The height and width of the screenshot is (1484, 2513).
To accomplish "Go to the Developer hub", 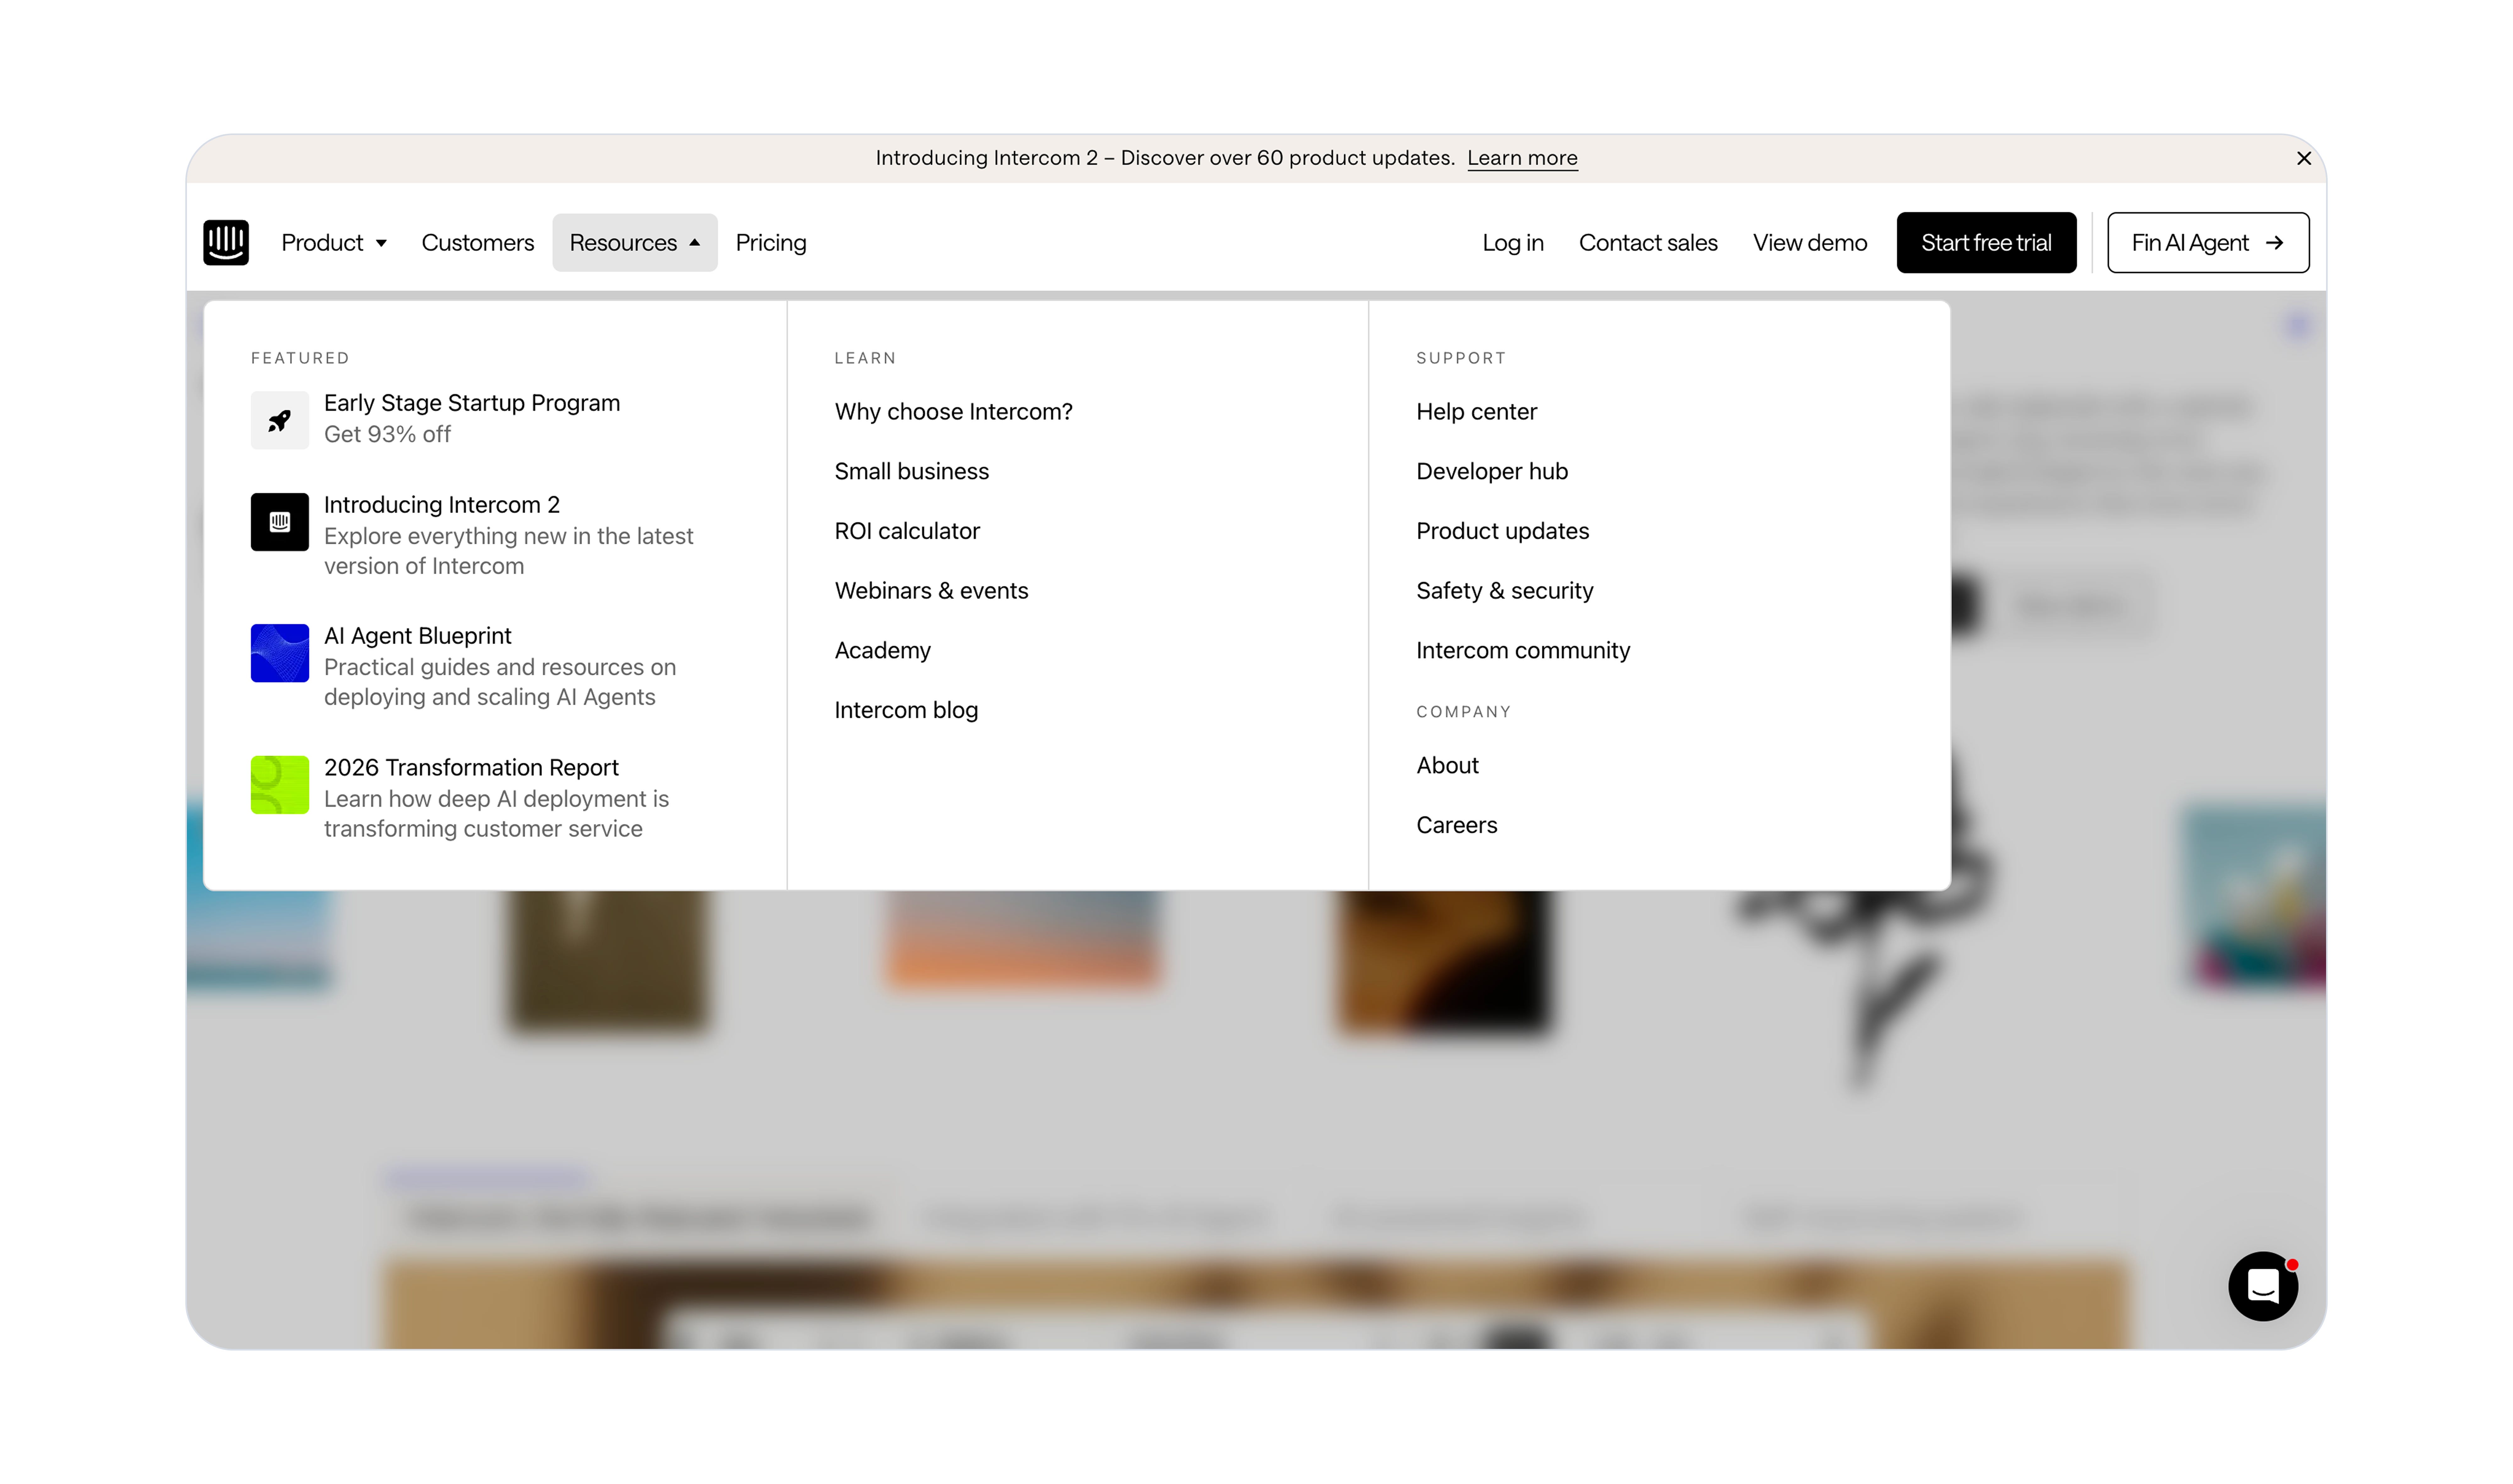I will point(1492,472).
